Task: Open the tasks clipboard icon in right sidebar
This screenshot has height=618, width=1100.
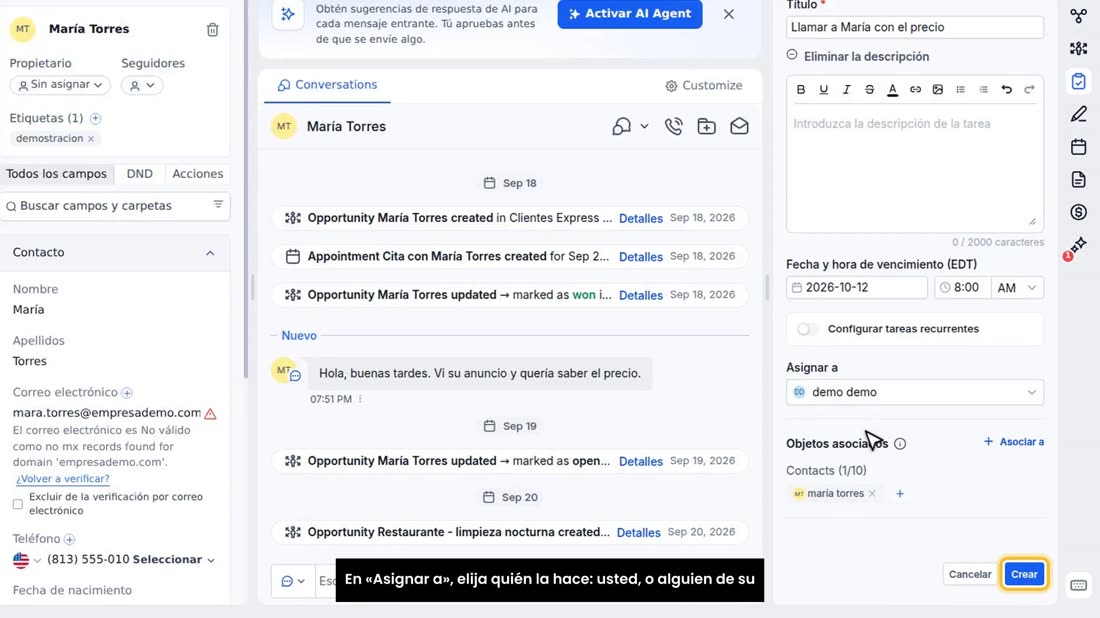Action: pyautogui.click(x=1079, y=81)
